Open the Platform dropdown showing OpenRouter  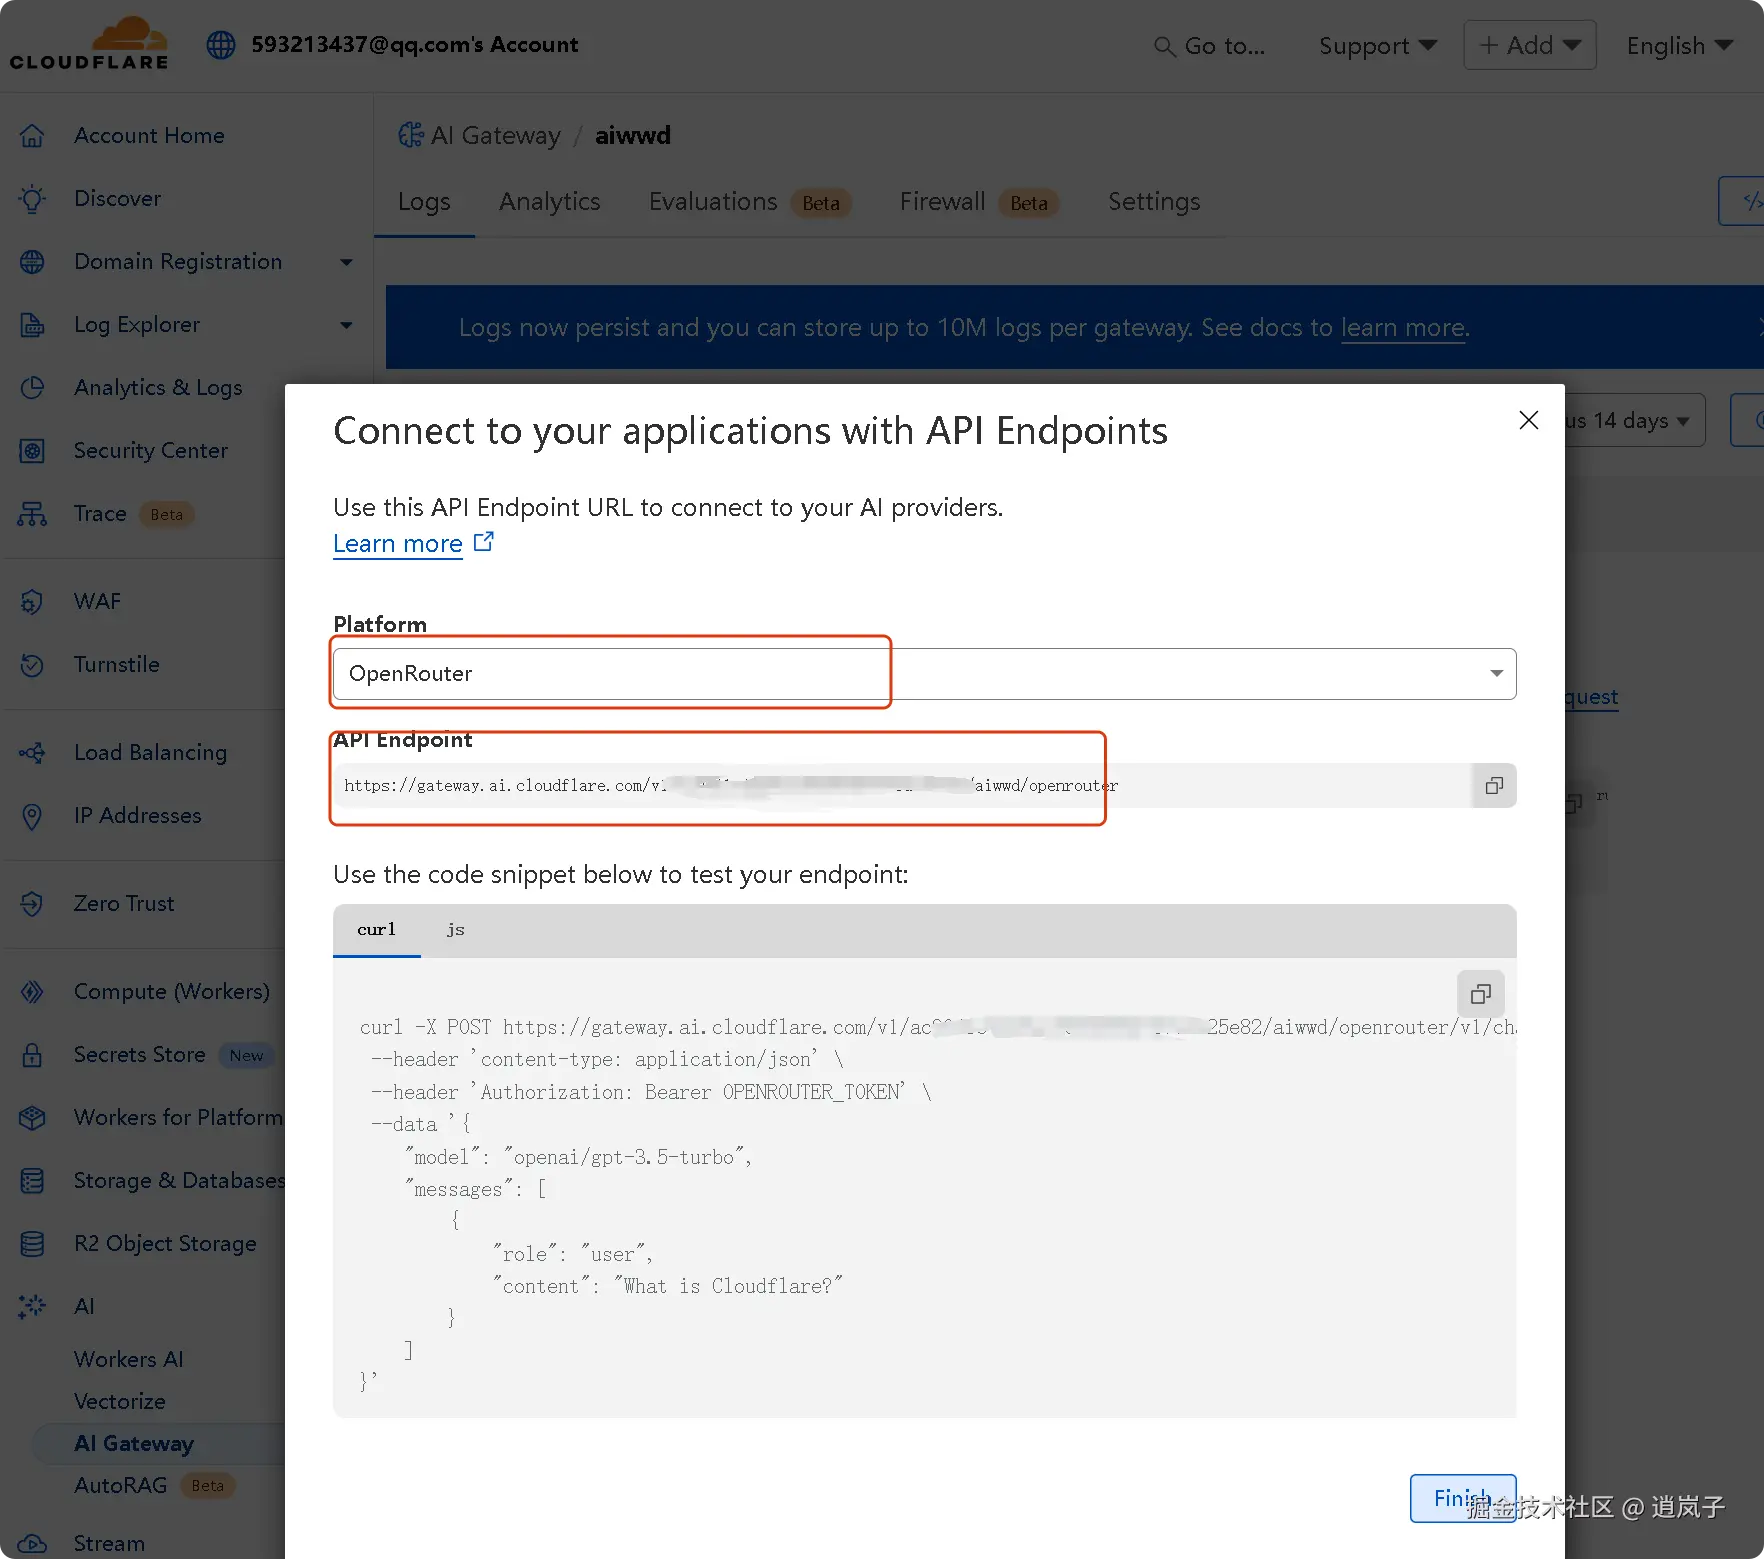[x=923, y=674]
